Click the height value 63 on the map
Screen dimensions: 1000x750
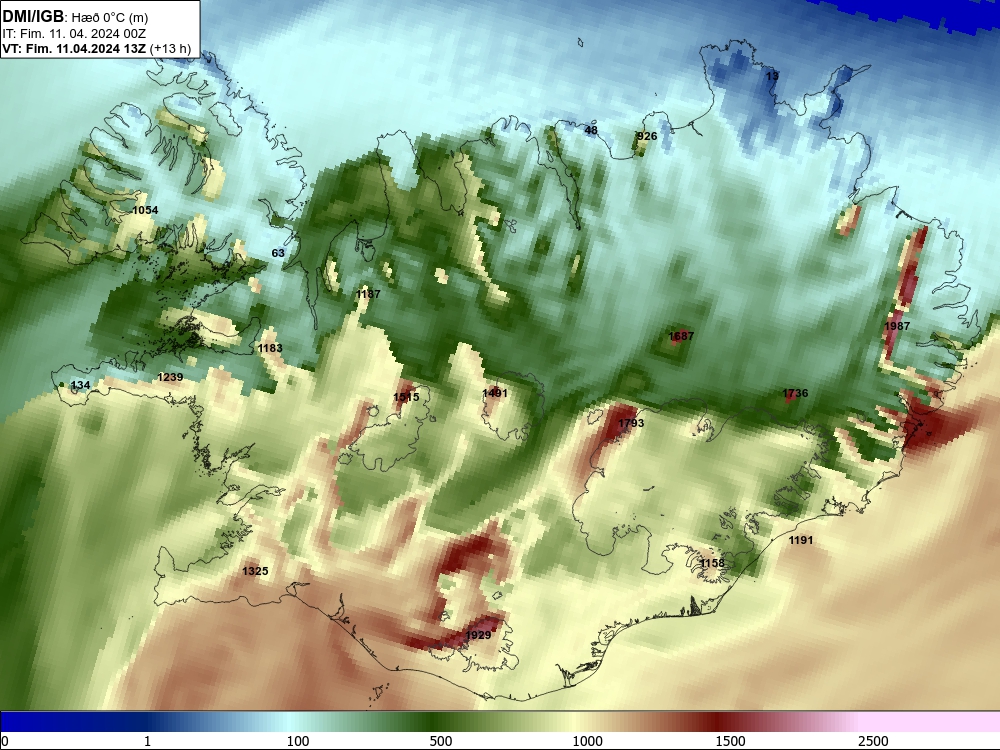(x=278, y=253)
